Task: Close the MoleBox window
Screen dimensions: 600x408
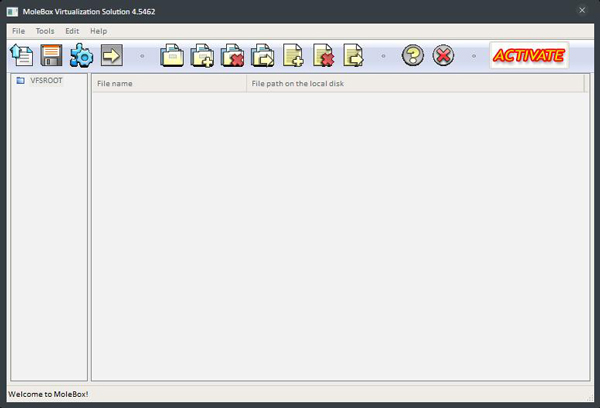Action: (x=582, y=10)
